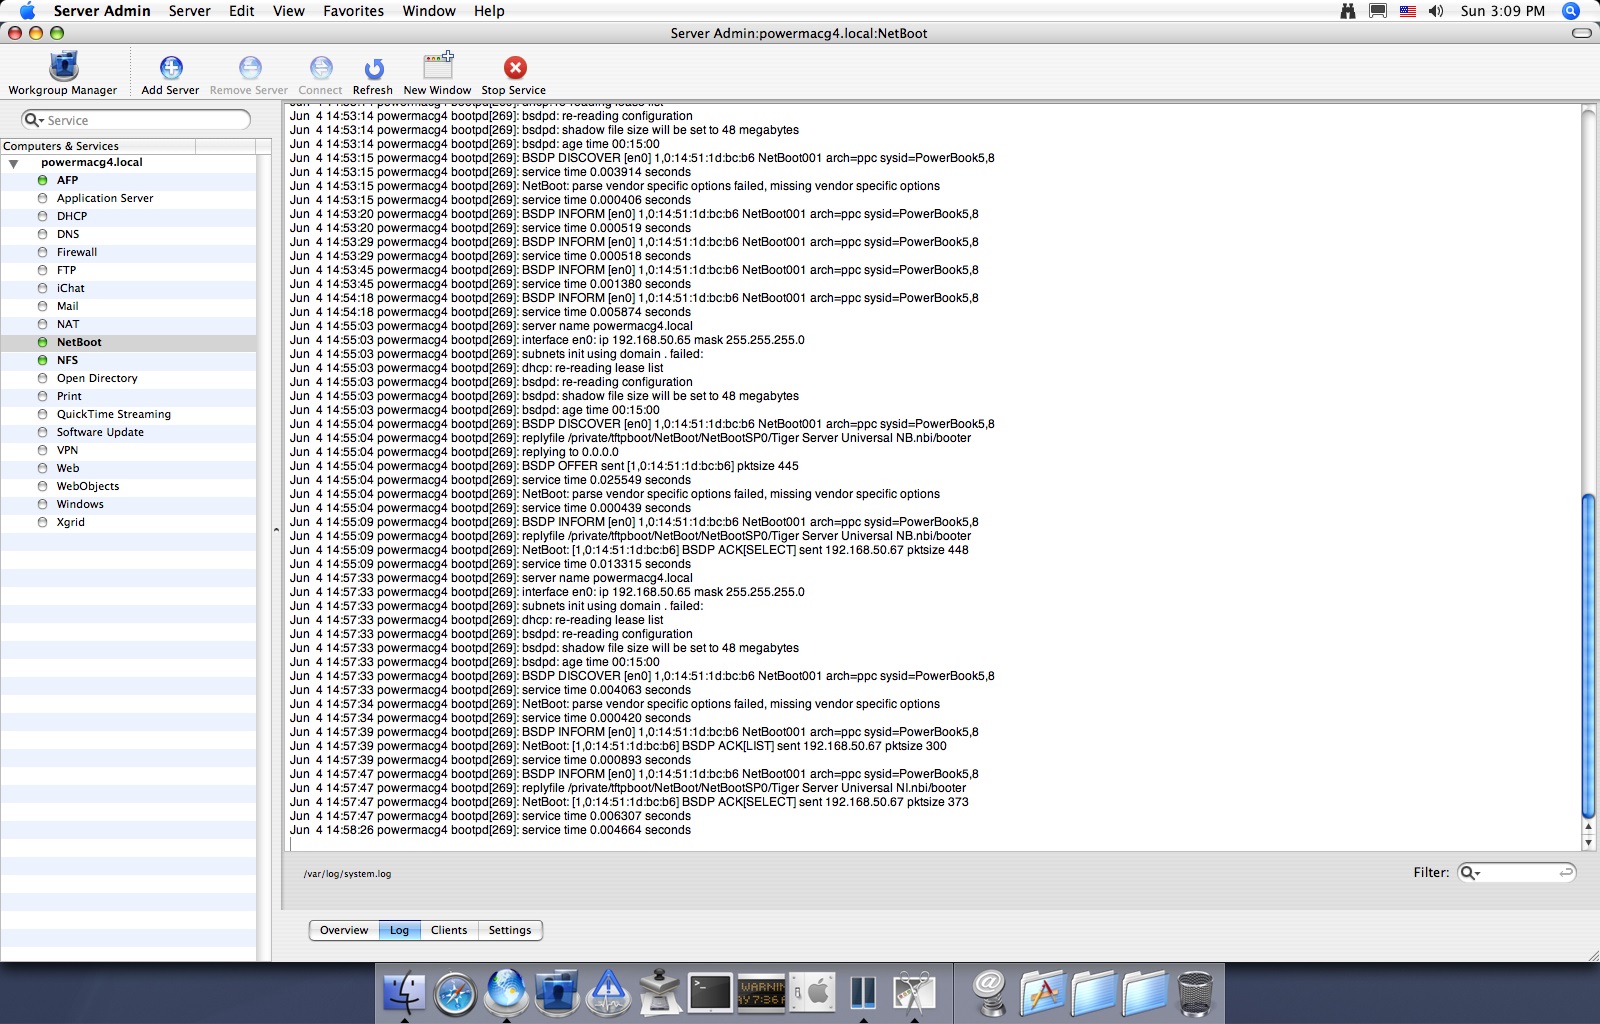Focus the Service search field
The image size is (1600, 1024).
click(x=136, y=120)
